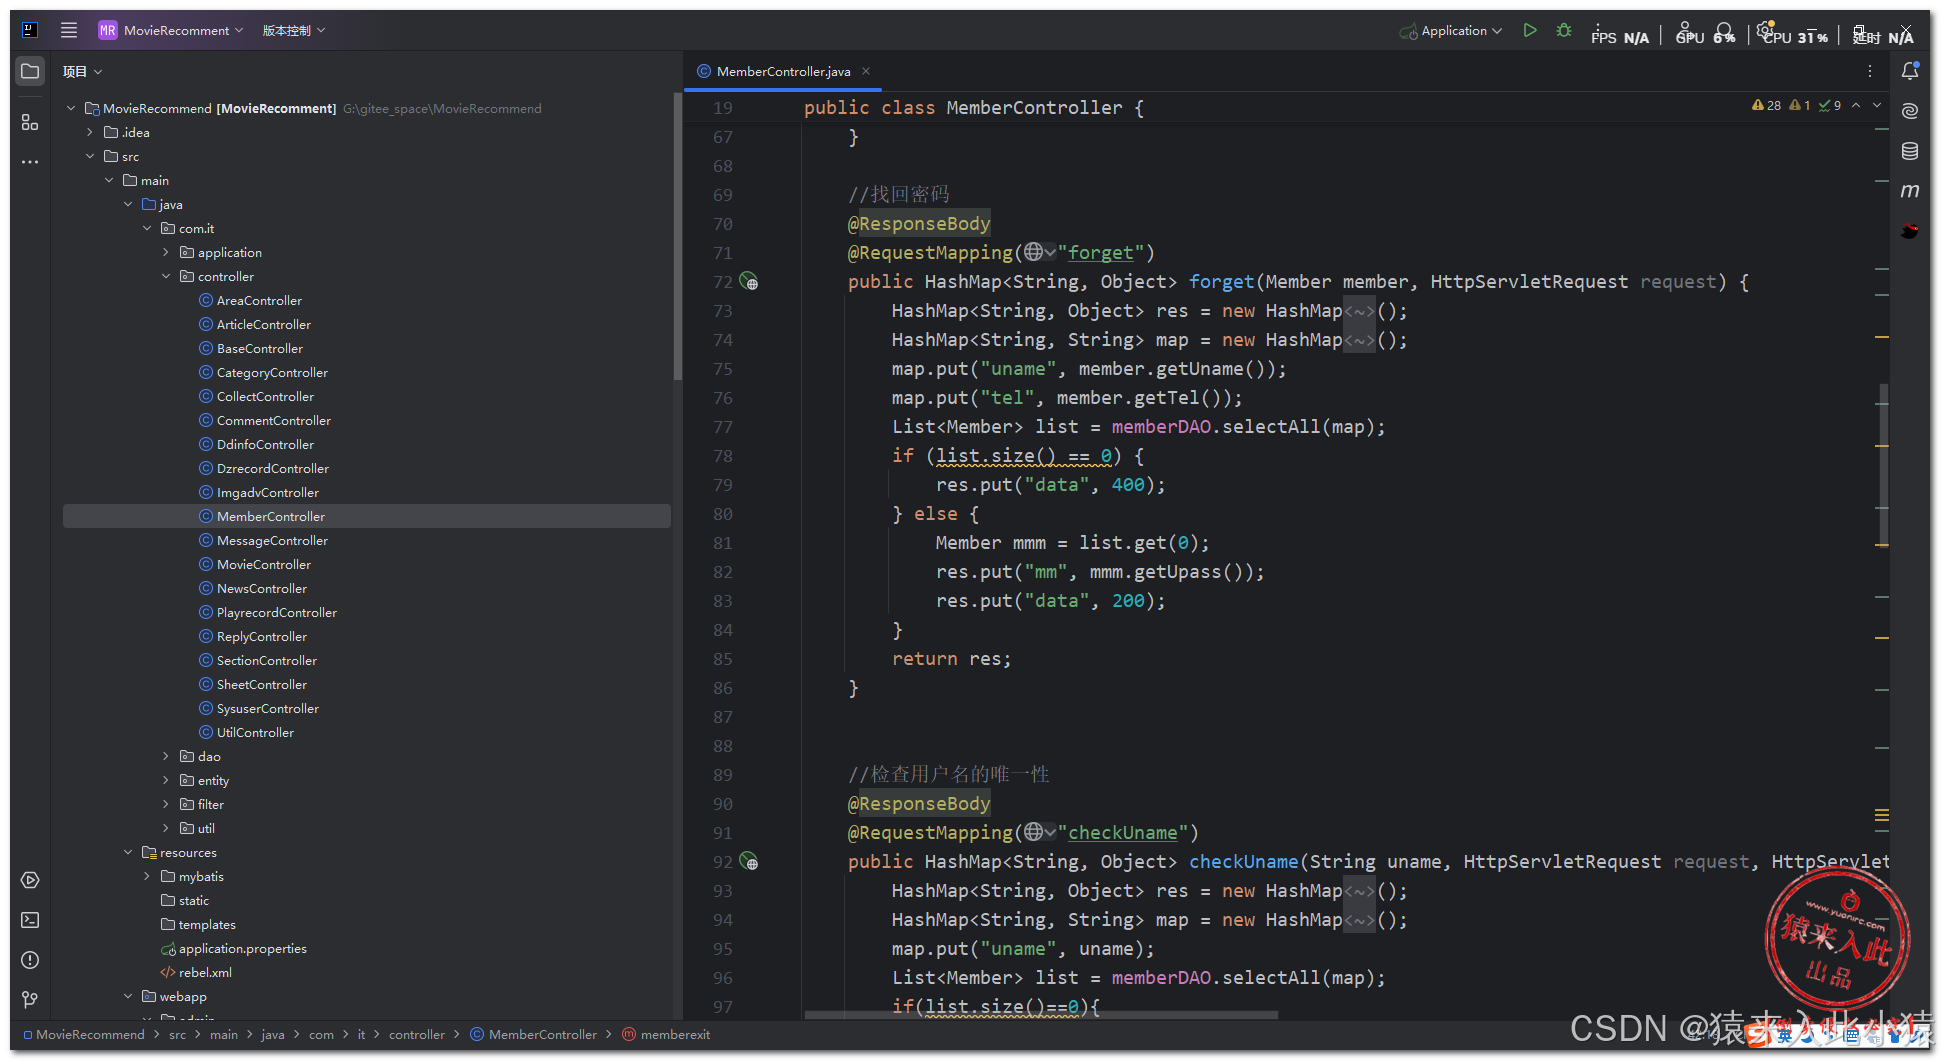Select the templates folder
Viewport: 1941px width, 1061px height.
(207, 924)
